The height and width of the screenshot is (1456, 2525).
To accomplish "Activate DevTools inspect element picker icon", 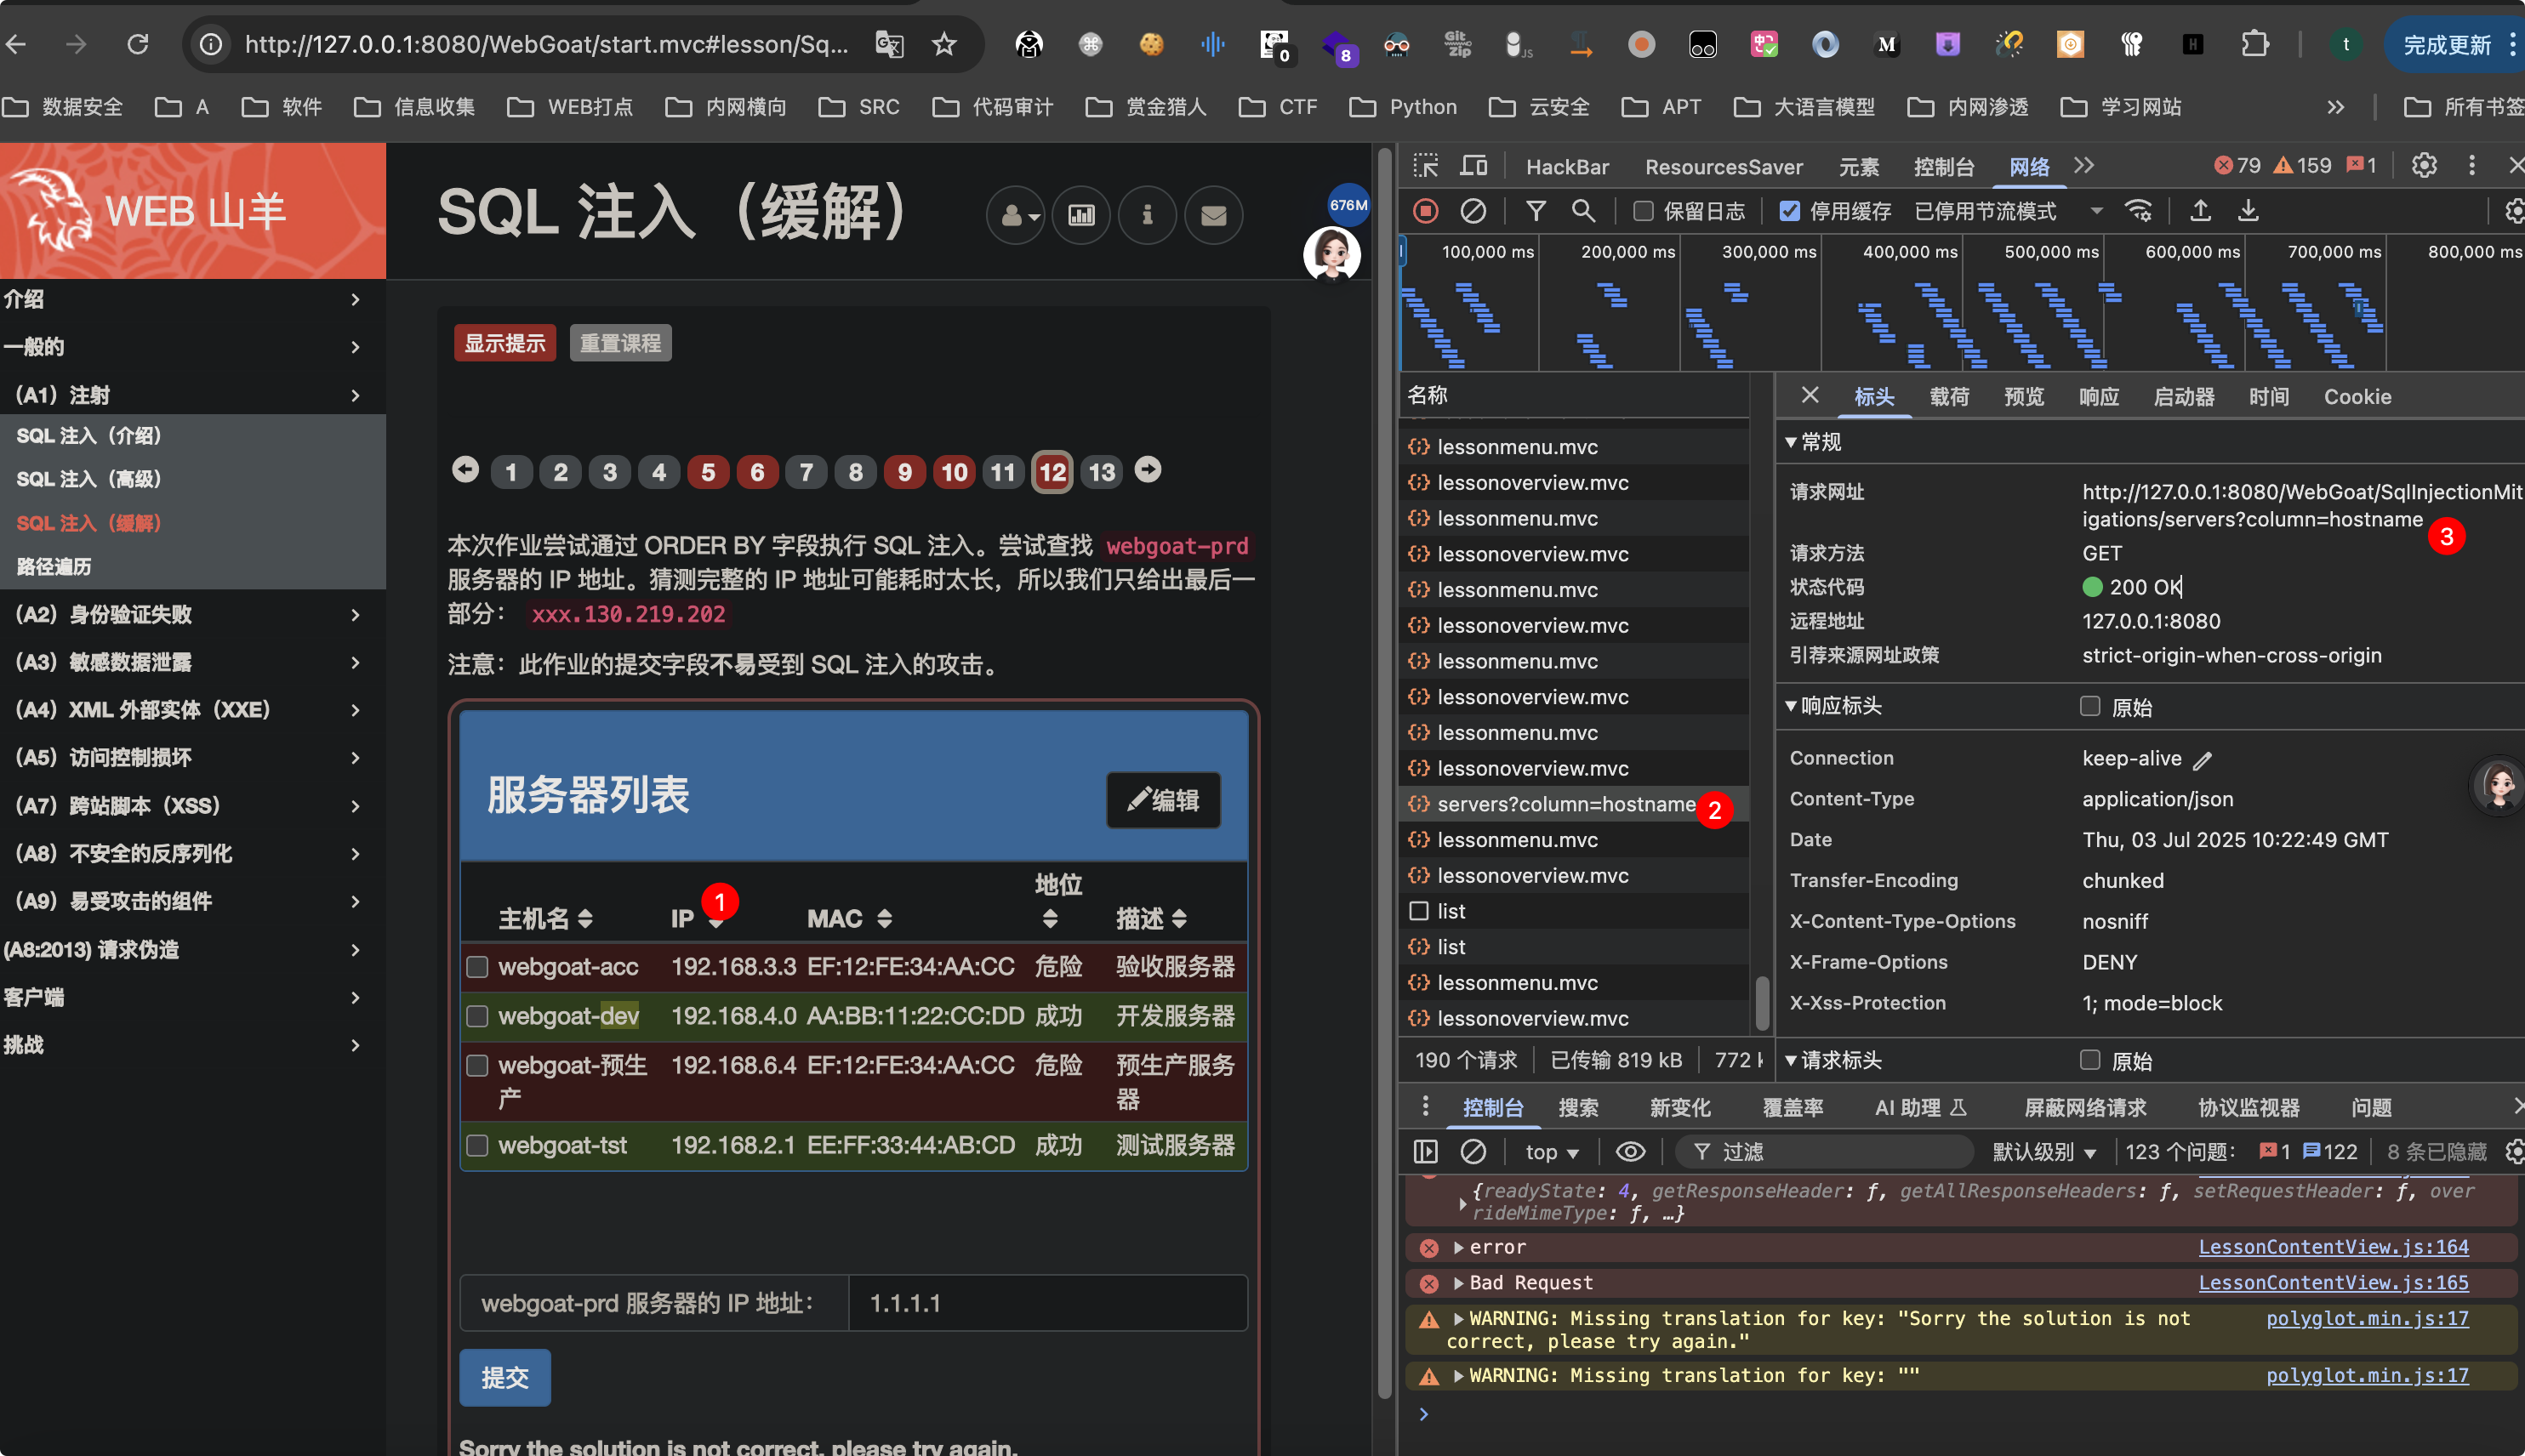I will [x=1425, y=166].
